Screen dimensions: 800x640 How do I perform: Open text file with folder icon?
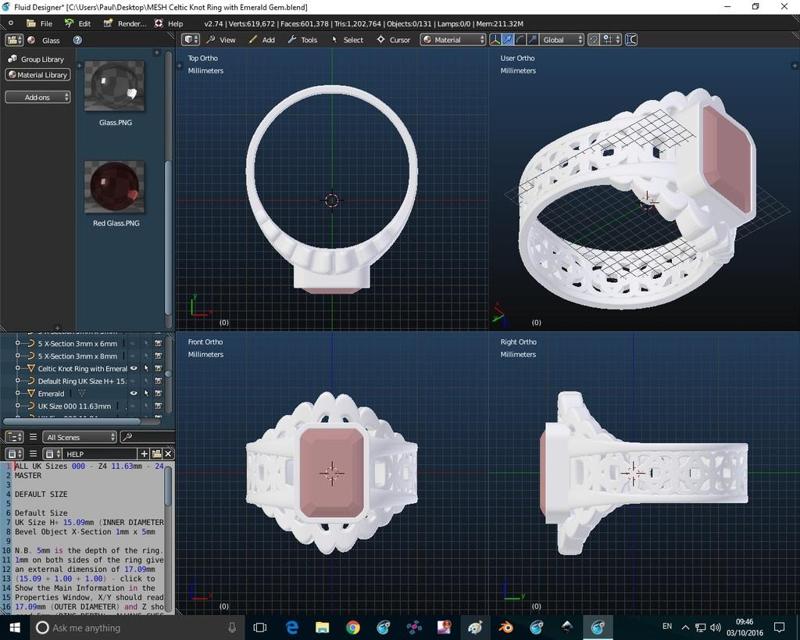(x=154, y=454)
